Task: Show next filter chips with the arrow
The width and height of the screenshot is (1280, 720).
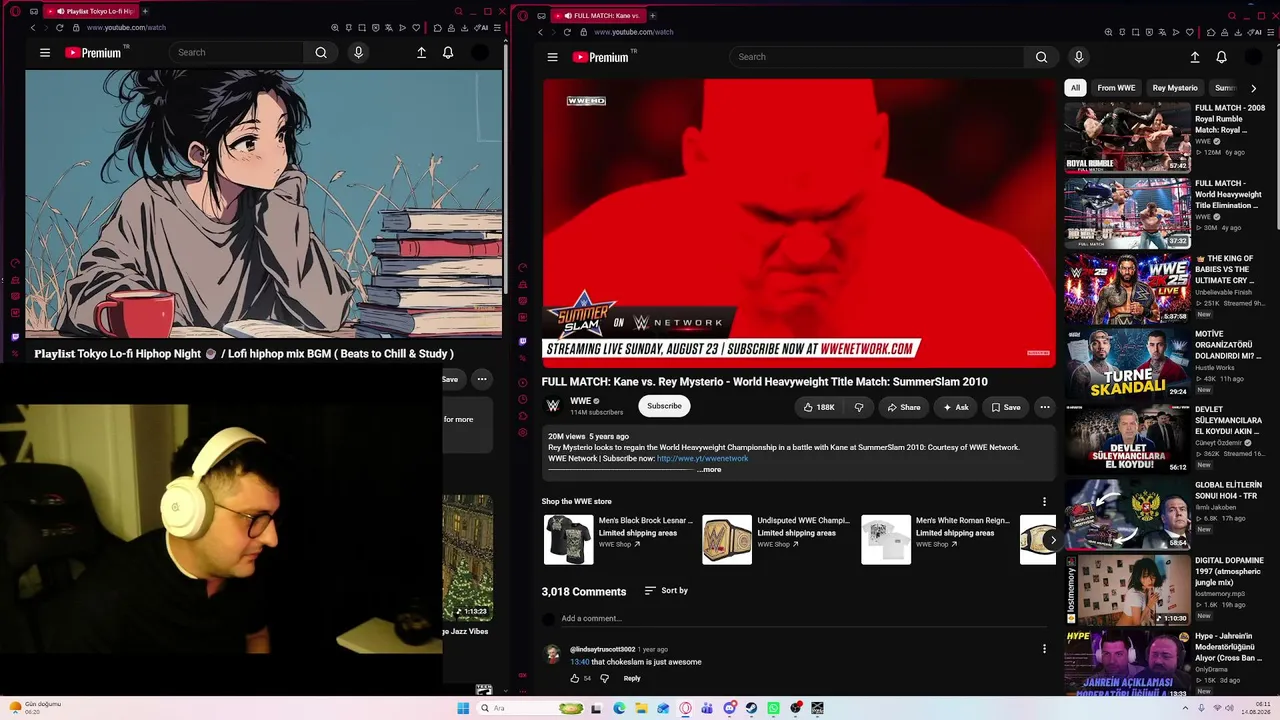Action: point(1253,88)
